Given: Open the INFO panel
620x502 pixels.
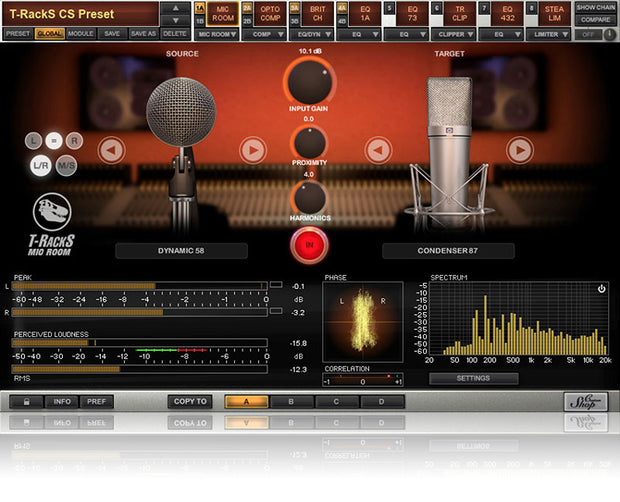Looking at the screenshot, I should click(x=62, y=402).
